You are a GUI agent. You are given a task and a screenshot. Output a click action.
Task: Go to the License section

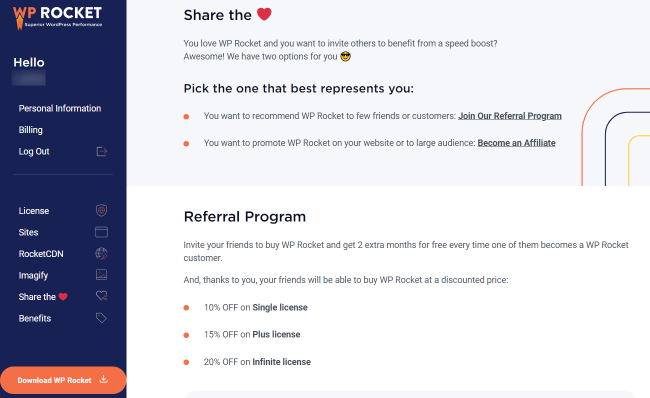[x=34, y=211]
